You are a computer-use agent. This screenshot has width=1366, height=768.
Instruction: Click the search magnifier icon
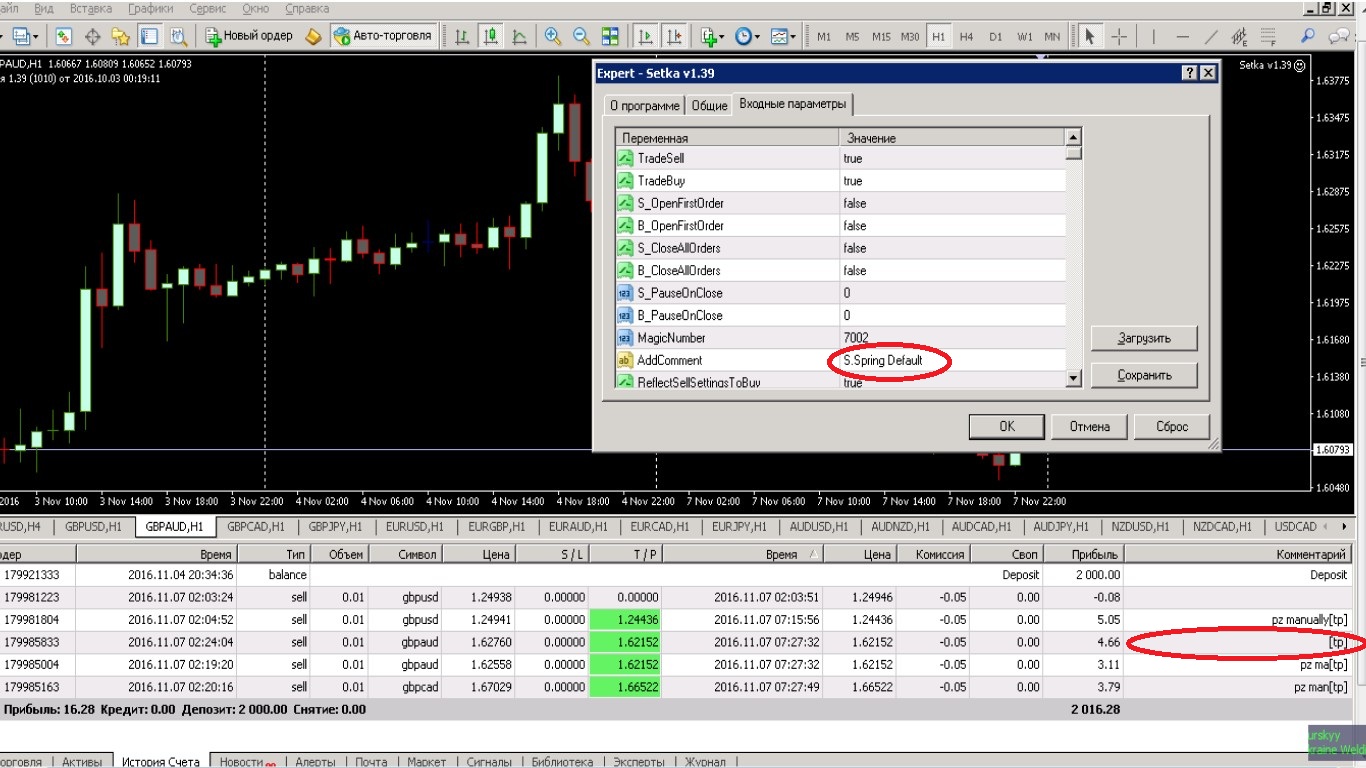click(x=1307, y=35)
